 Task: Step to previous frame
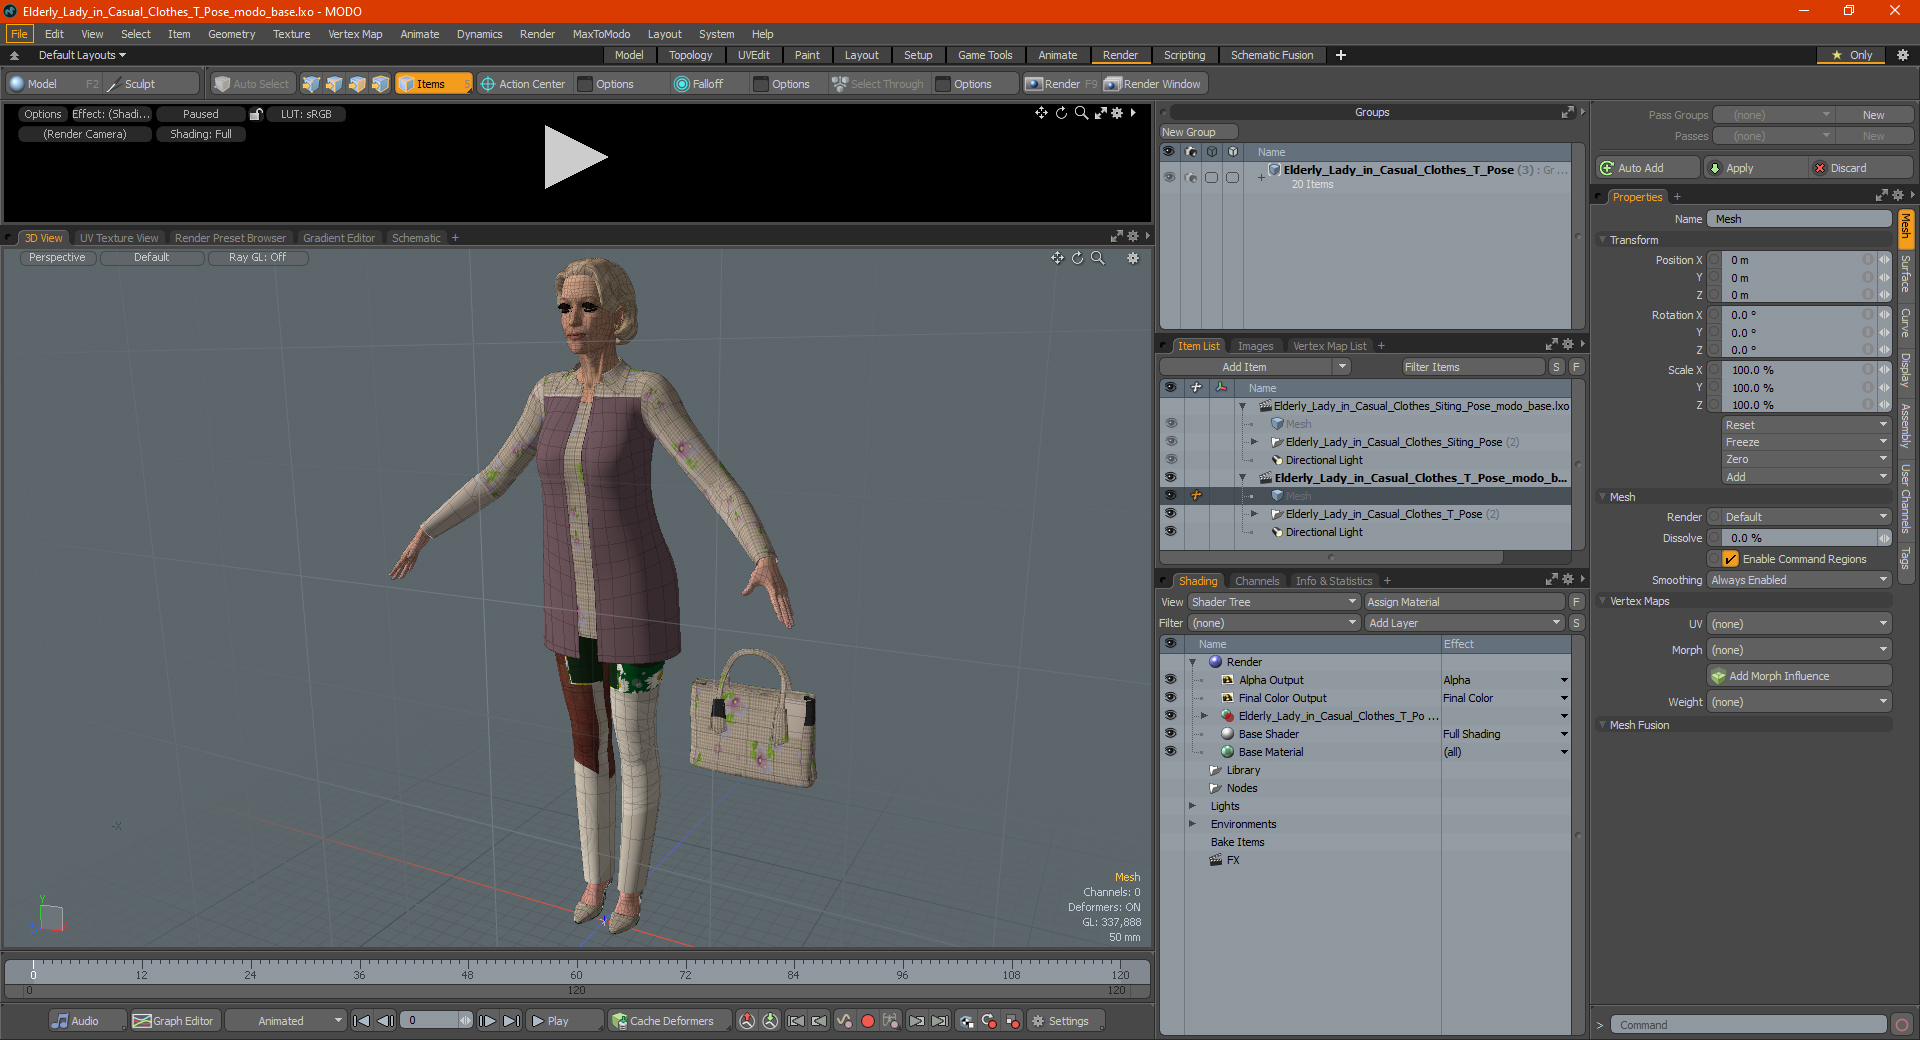[x=385, y=1021]
